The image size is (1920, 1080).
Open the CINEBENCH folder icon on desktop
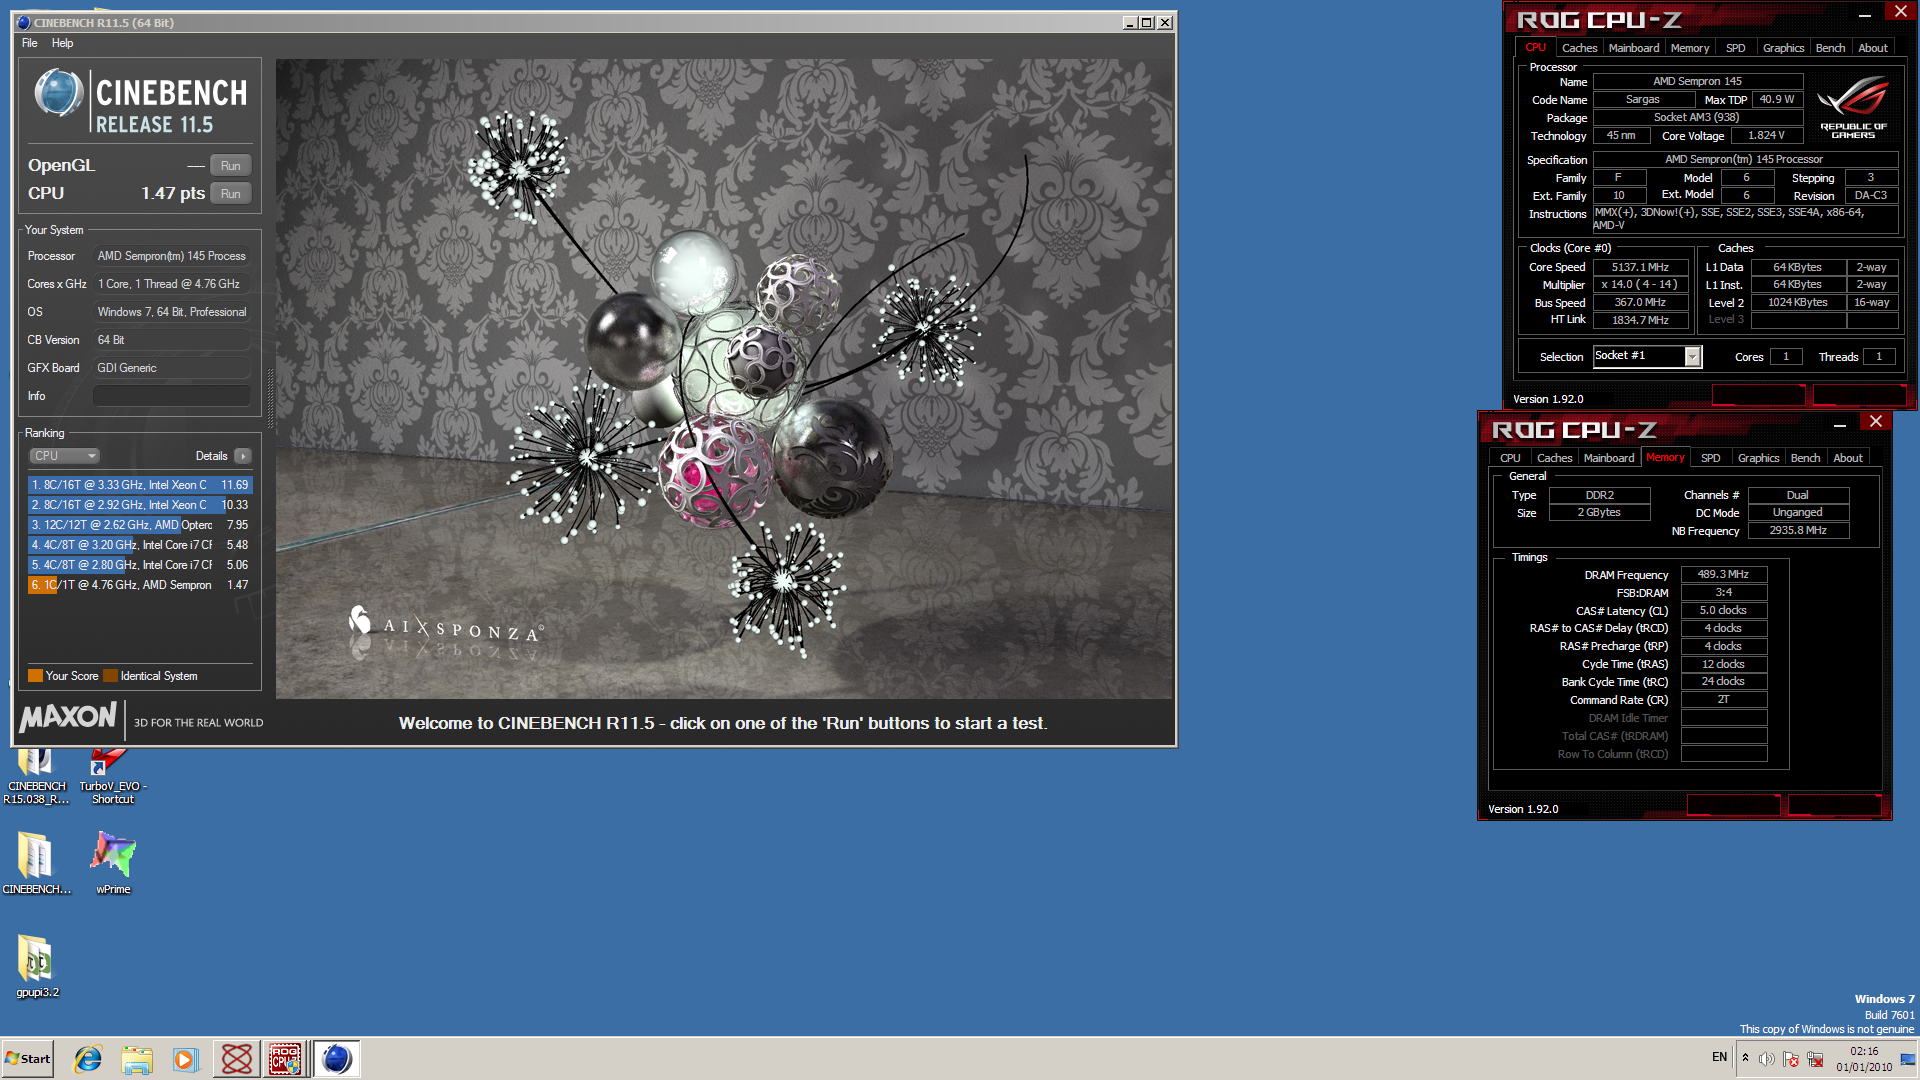coord(36,862)
